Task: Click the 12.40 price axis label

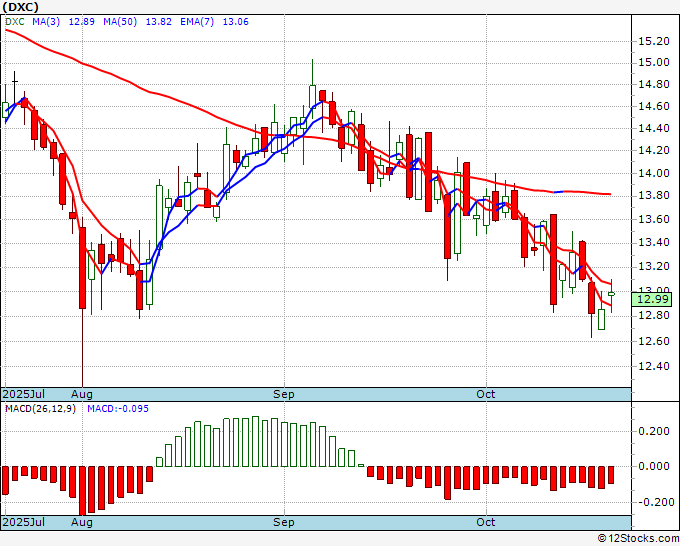Action: 654,366
